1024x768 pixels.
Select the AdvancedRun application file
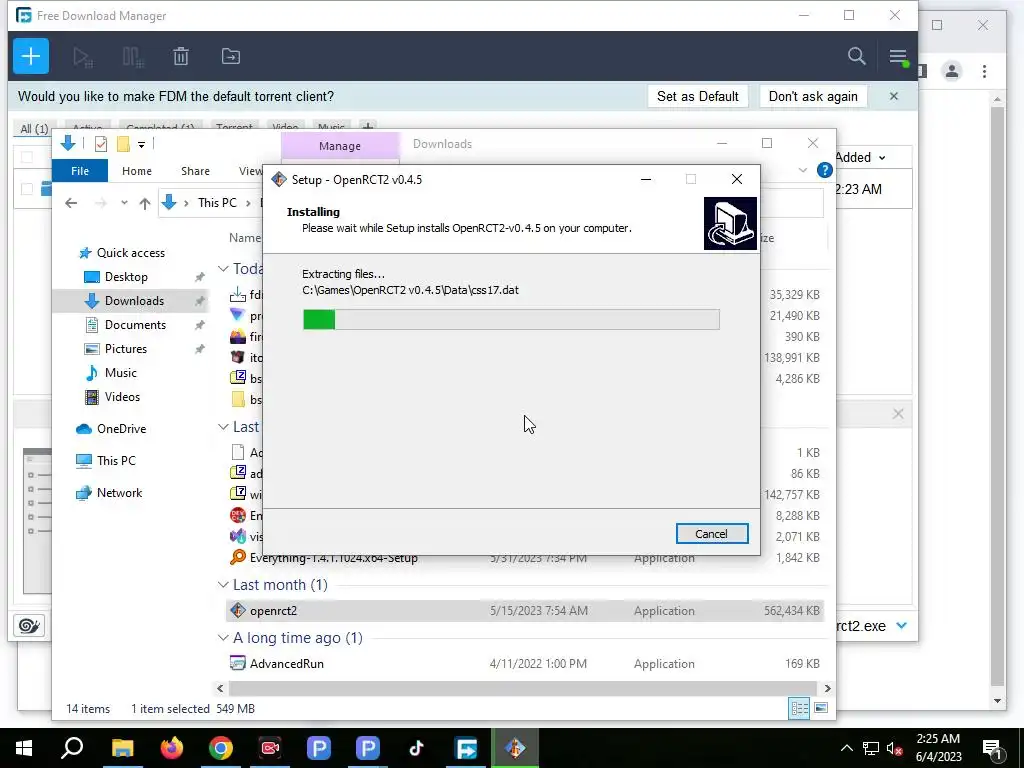click(x=524, y=664)
